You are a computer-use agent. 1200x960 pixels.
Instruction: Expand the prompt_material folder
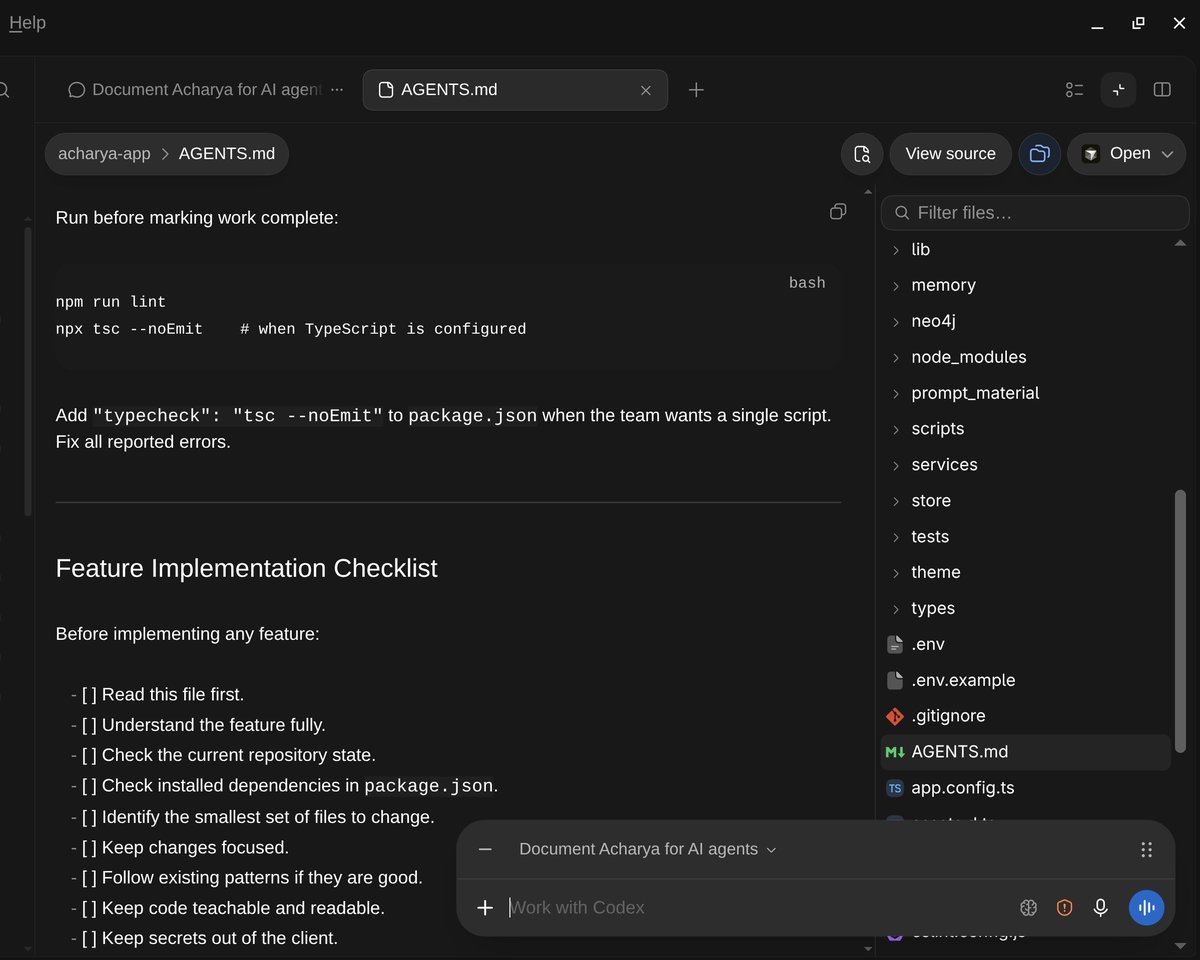coord(1025,393)
